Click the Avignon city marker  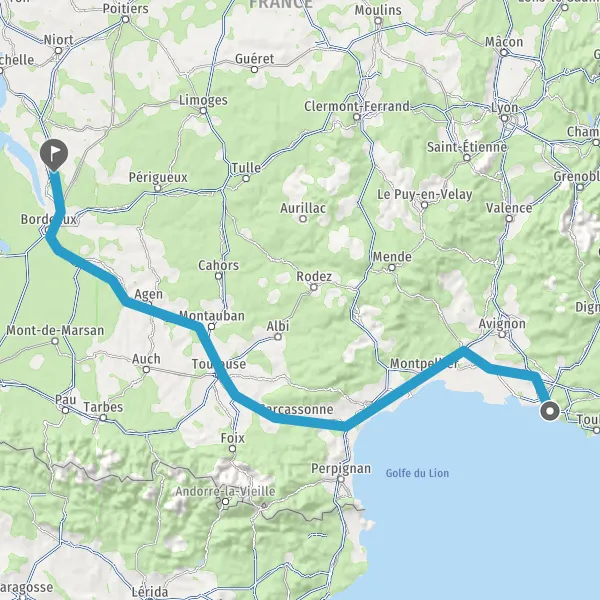pyautogui.click(x=502, y=334)
